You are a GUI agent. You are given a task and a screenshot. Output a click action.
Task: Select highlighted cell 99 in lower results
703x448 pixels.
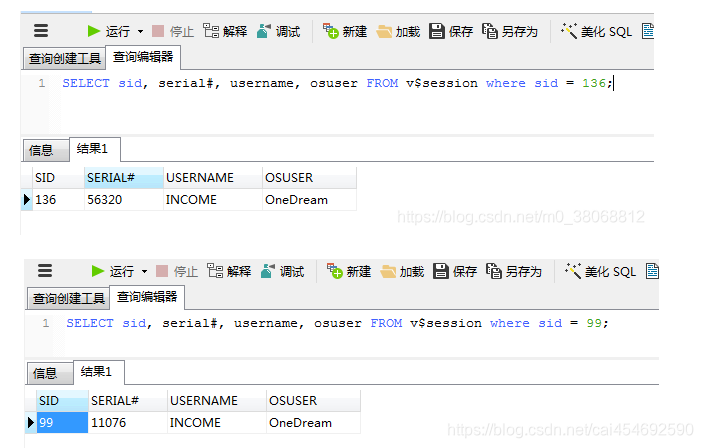[62, 422]
